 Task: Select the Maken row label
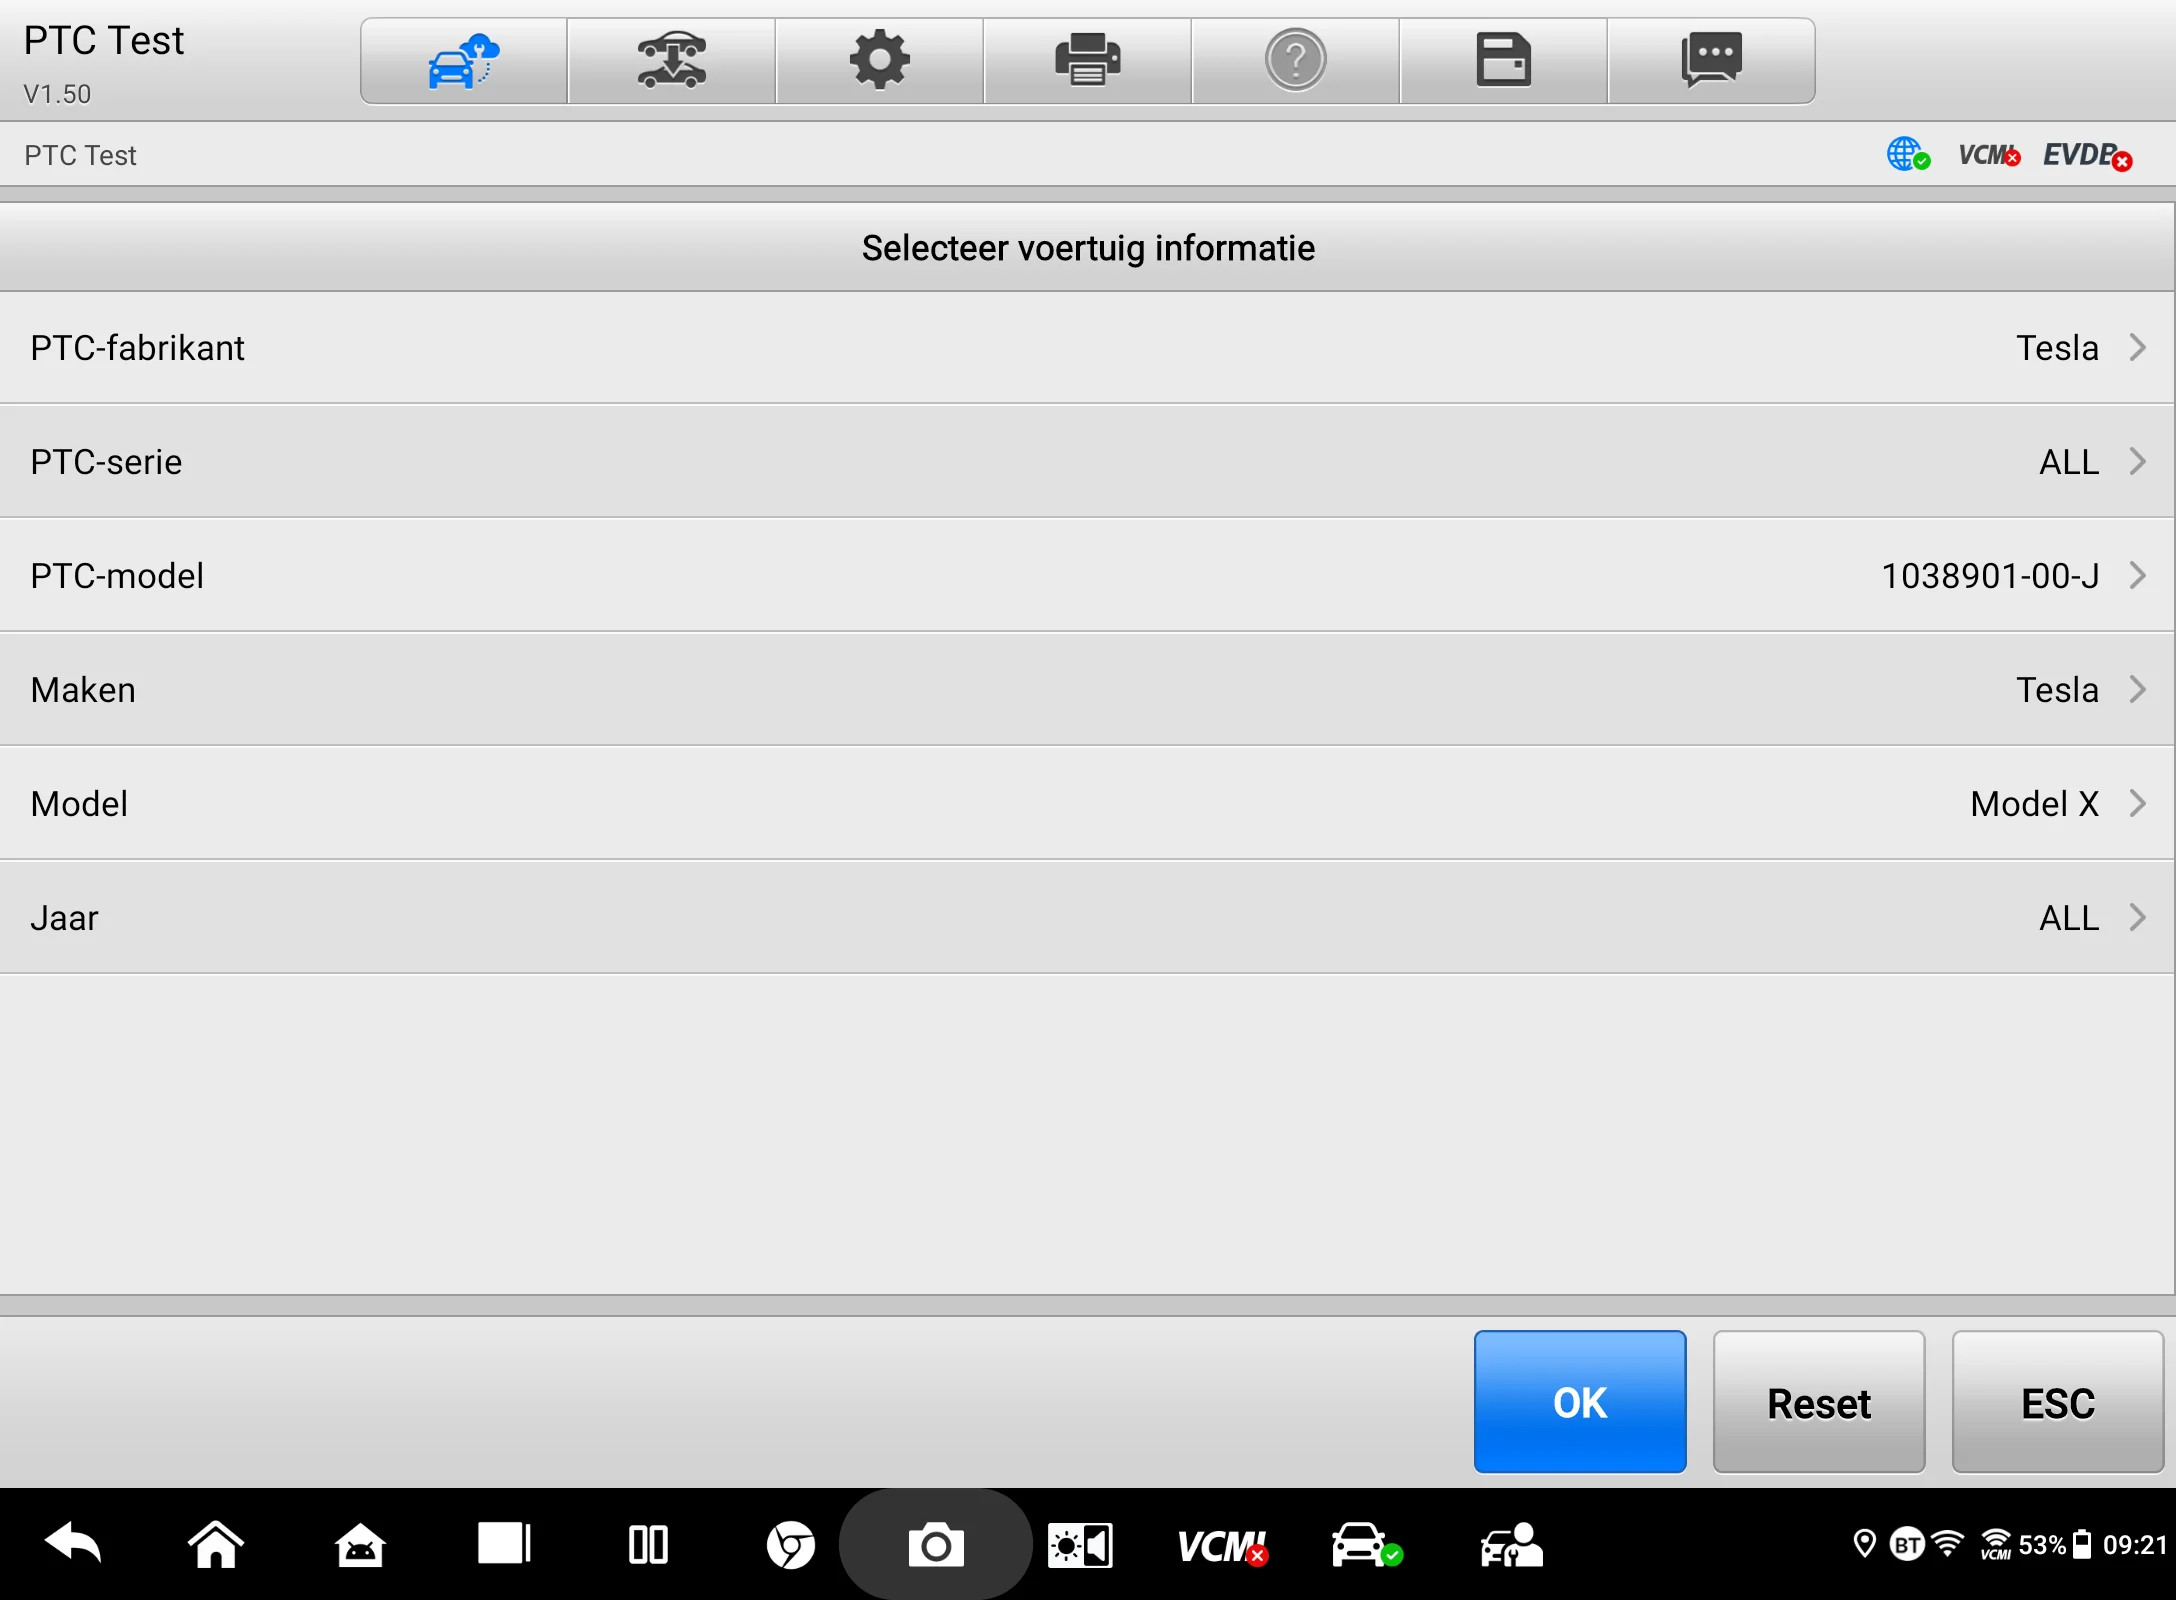pyautogui.click(x=83, y=690)
